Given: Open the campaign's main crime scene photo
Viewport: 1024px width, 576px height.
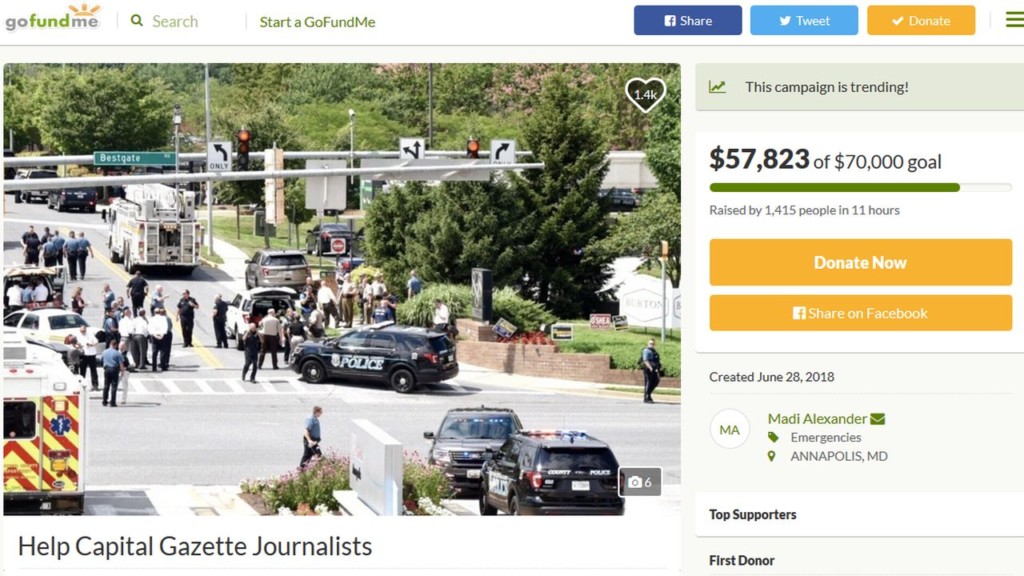Looking at the screenshot, I should click(x=342, y=289).
